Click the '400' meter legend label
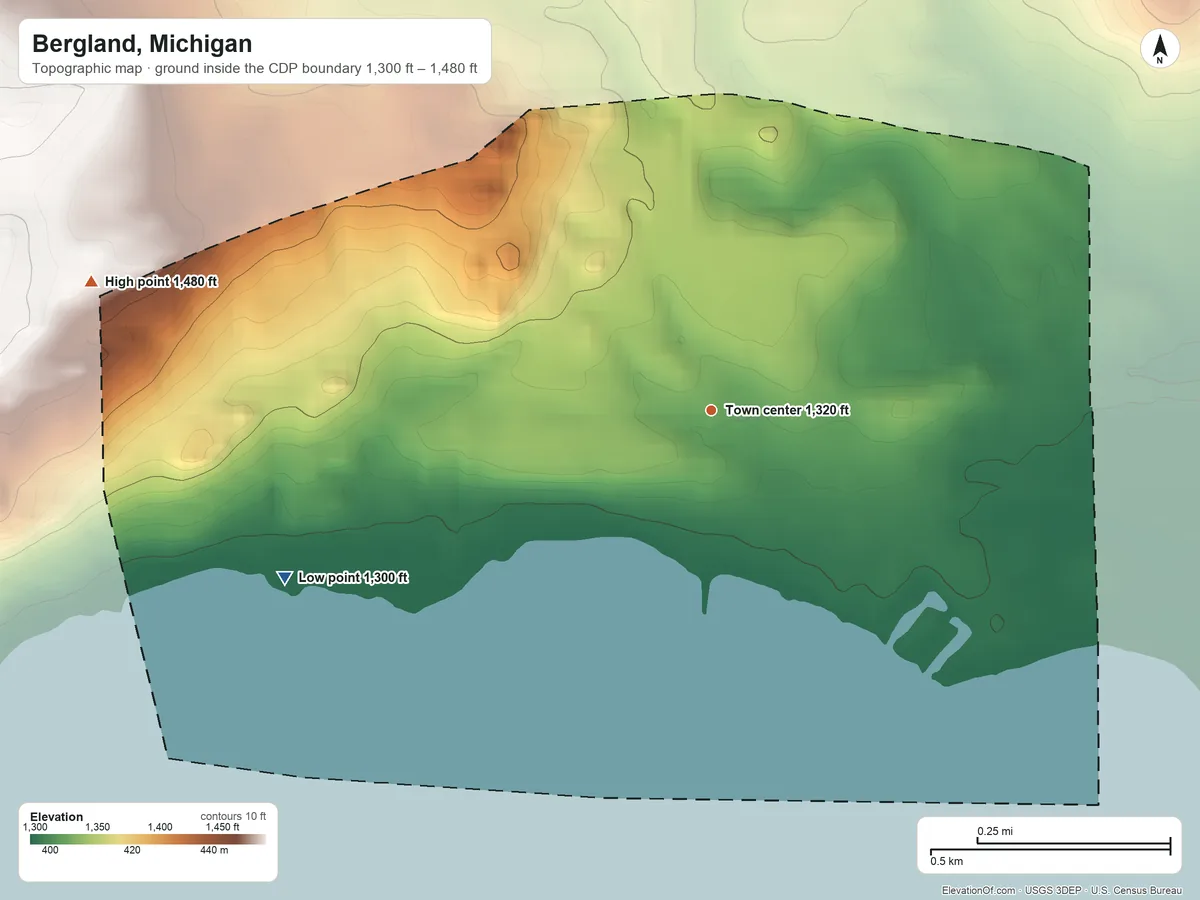 (50, 850)
